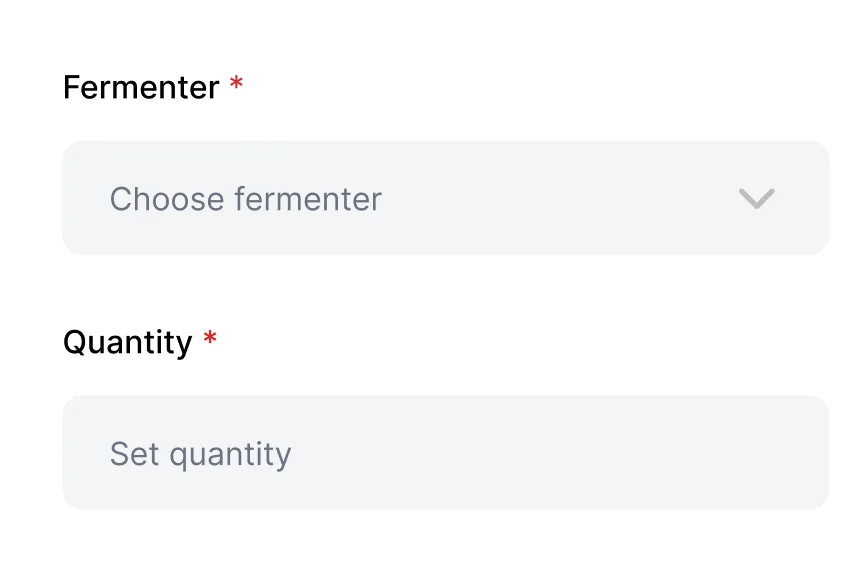Click the Fermenter field label
This screenshot has height=580, width=850.
[x=141, y=88]
